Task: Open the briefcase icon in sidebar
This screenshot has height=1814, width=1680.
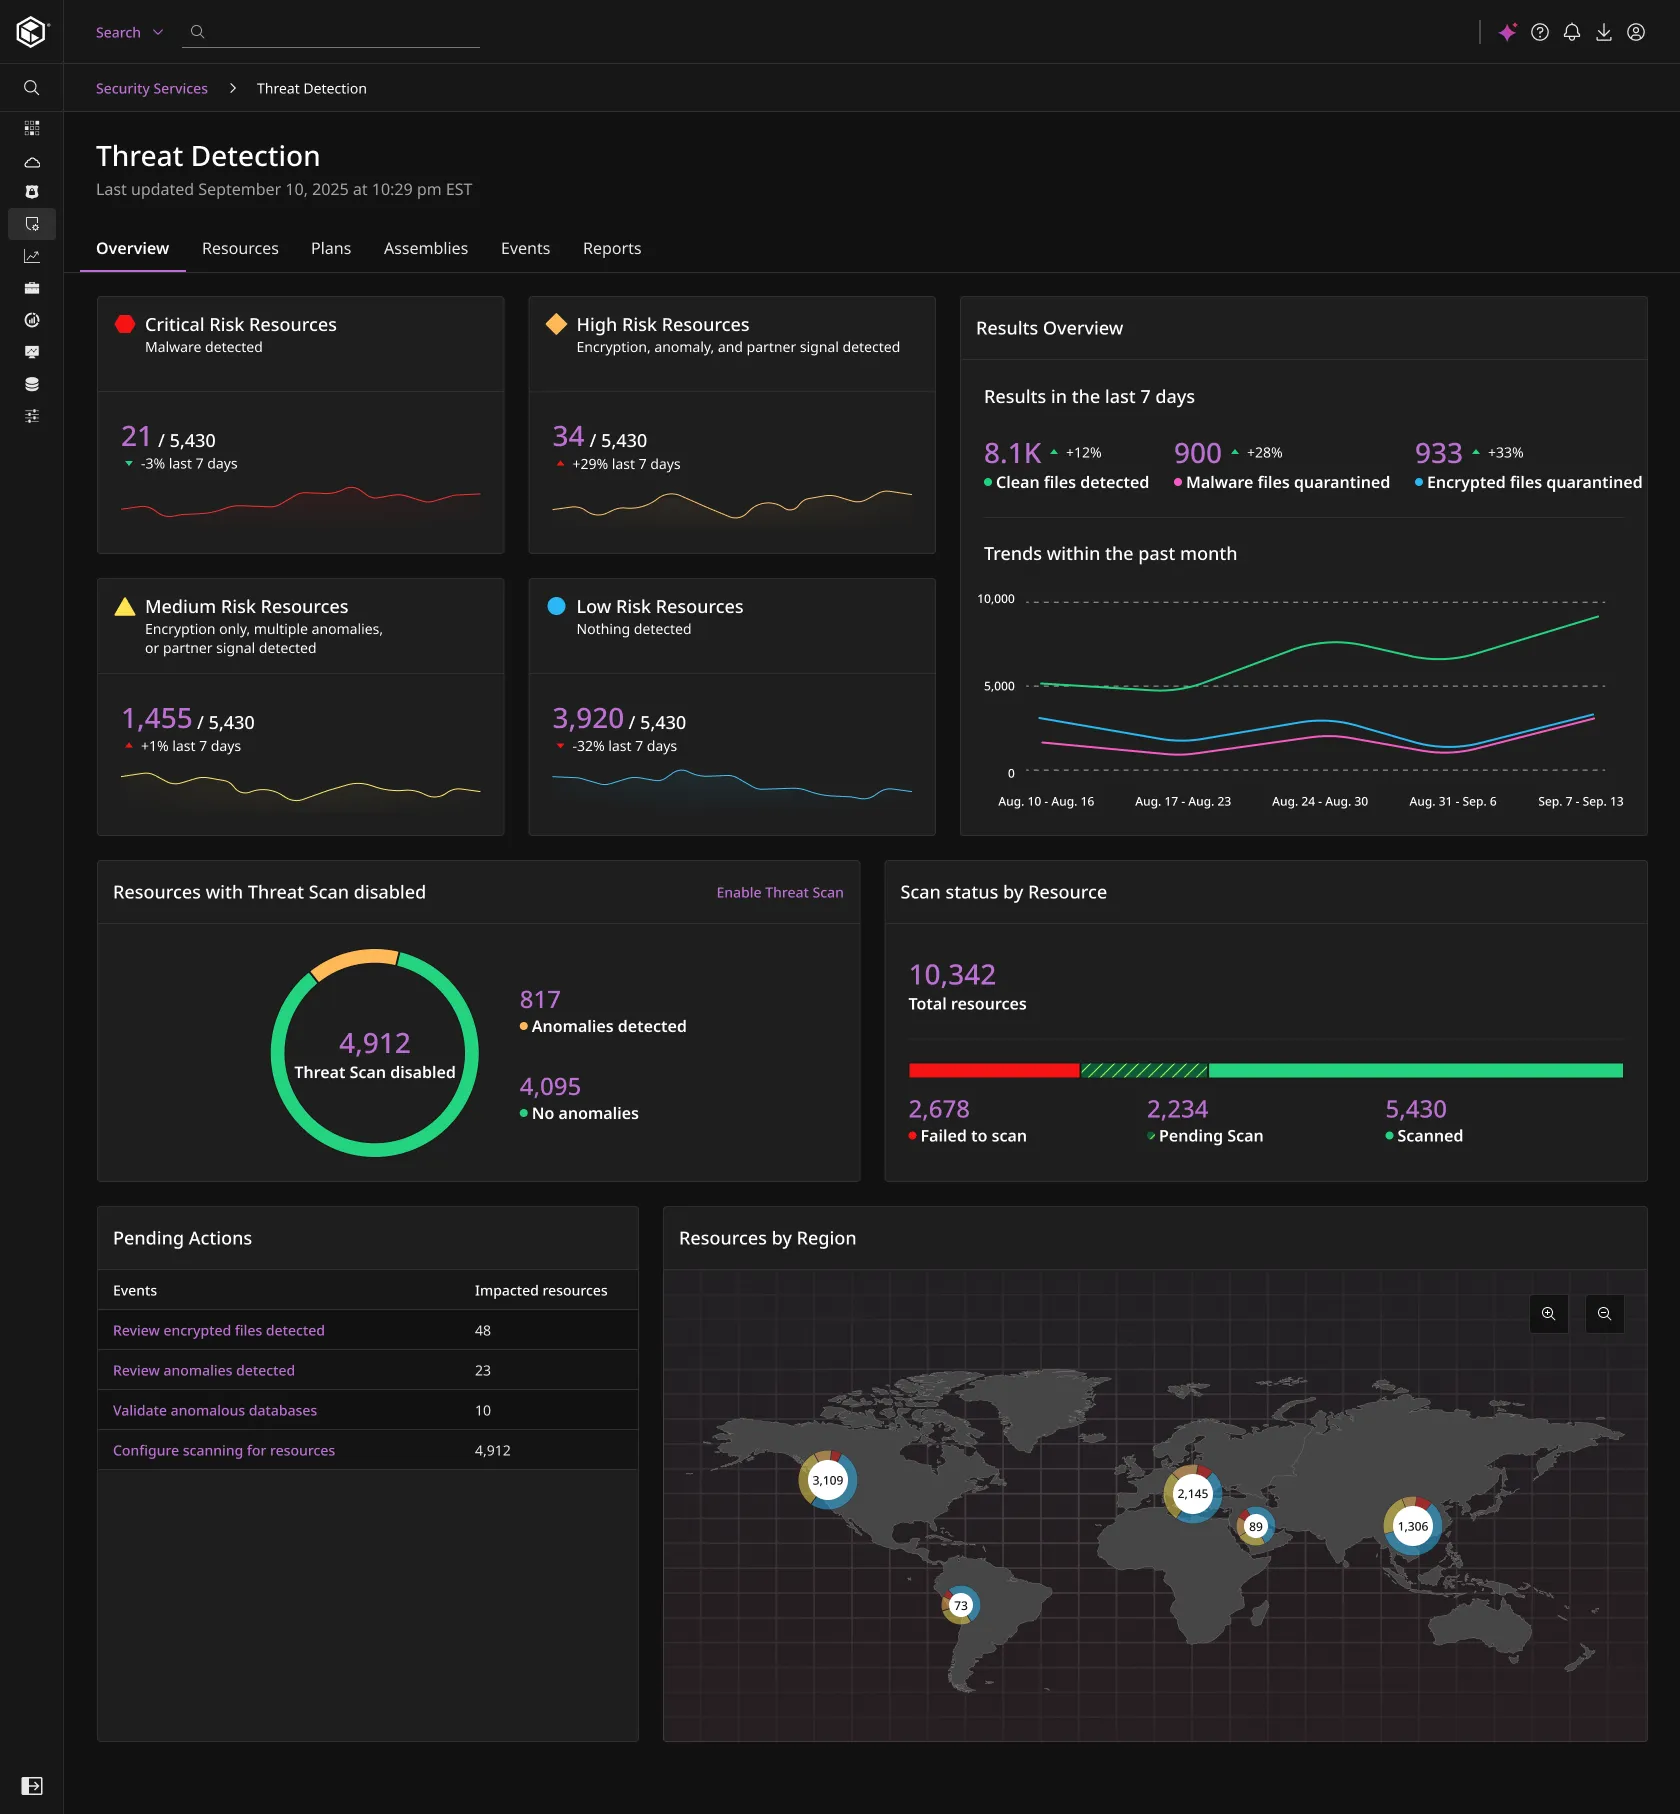Action: pyautogui.click(x=32, y=288)
